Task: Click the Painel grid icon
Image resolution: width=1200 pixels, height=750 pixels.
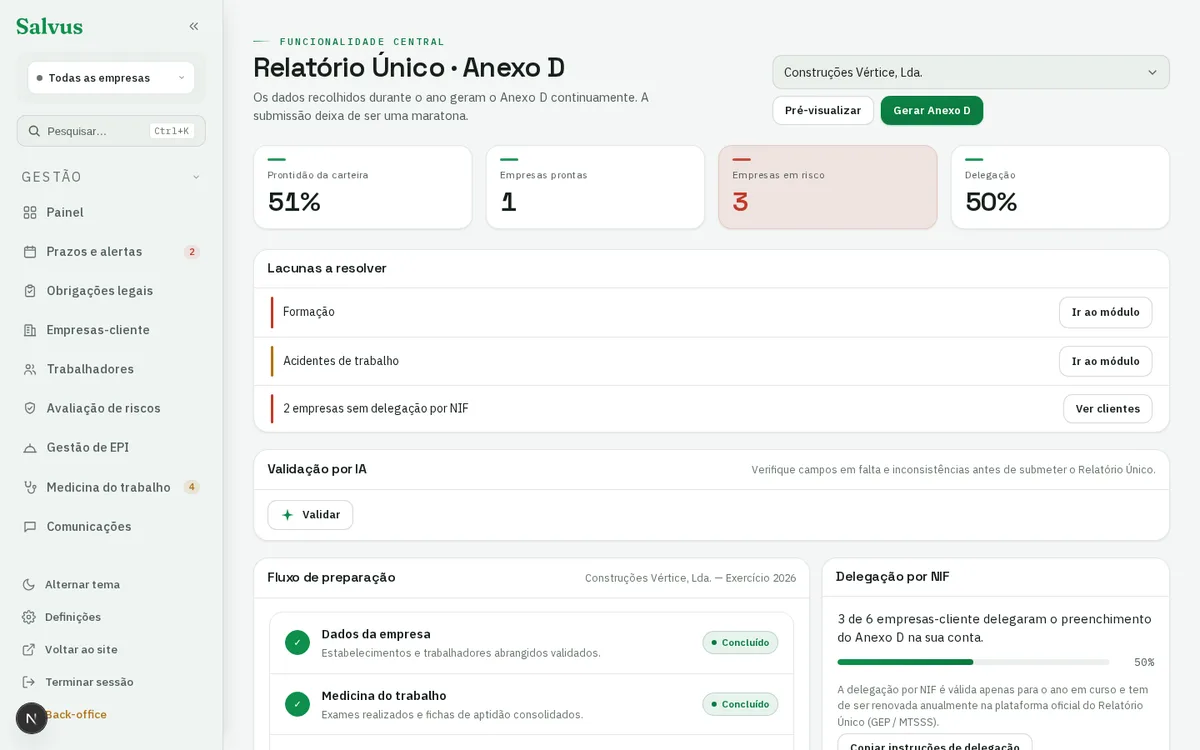Action: pos(30,212)
